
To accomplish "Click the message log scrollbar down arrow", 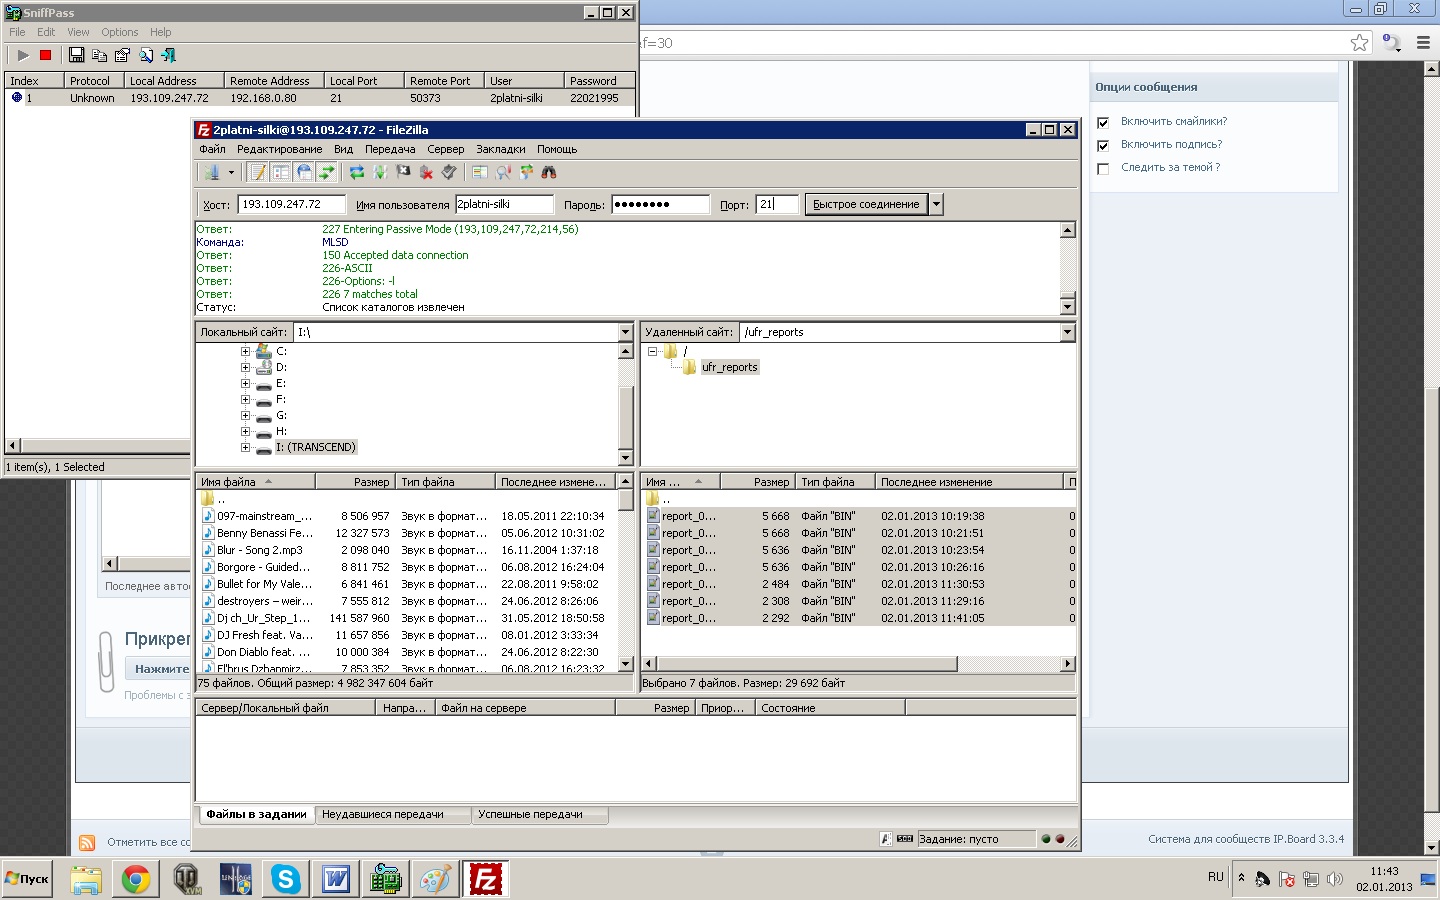I will coord(1067,306).
